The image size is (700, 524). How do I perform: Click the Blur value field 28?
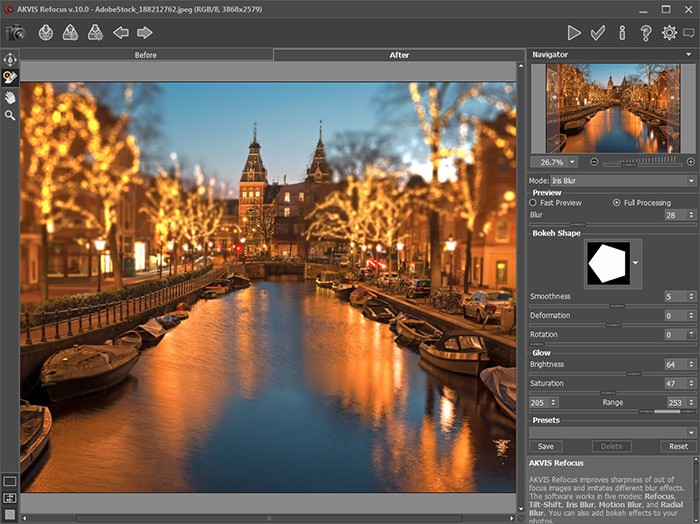click(x=675, y=215)
